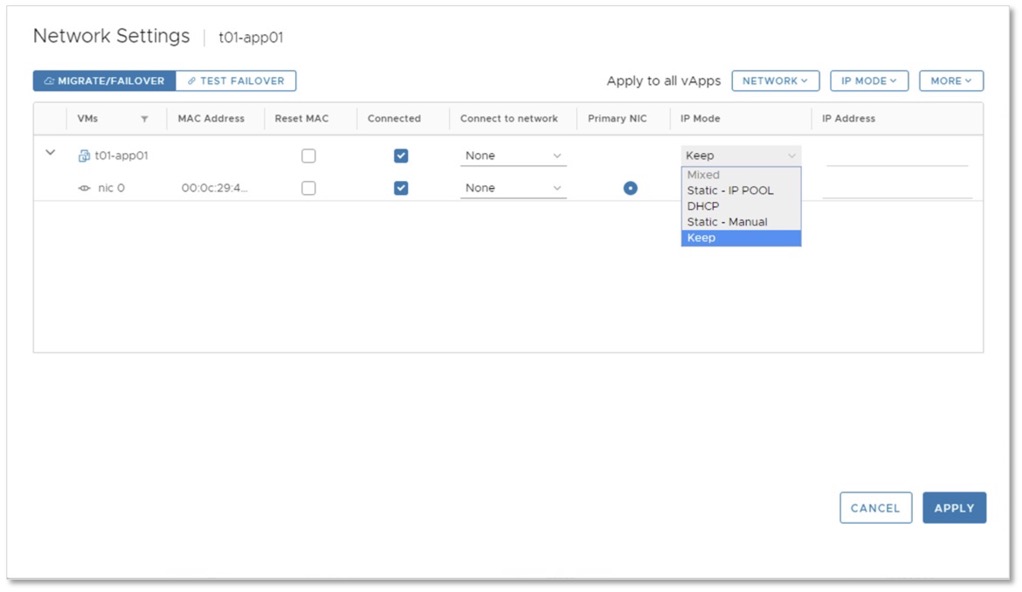
Task: Tick Reset MAC checkbox for t01-app01
Action: pyautogui.click(x=308, y=156)
